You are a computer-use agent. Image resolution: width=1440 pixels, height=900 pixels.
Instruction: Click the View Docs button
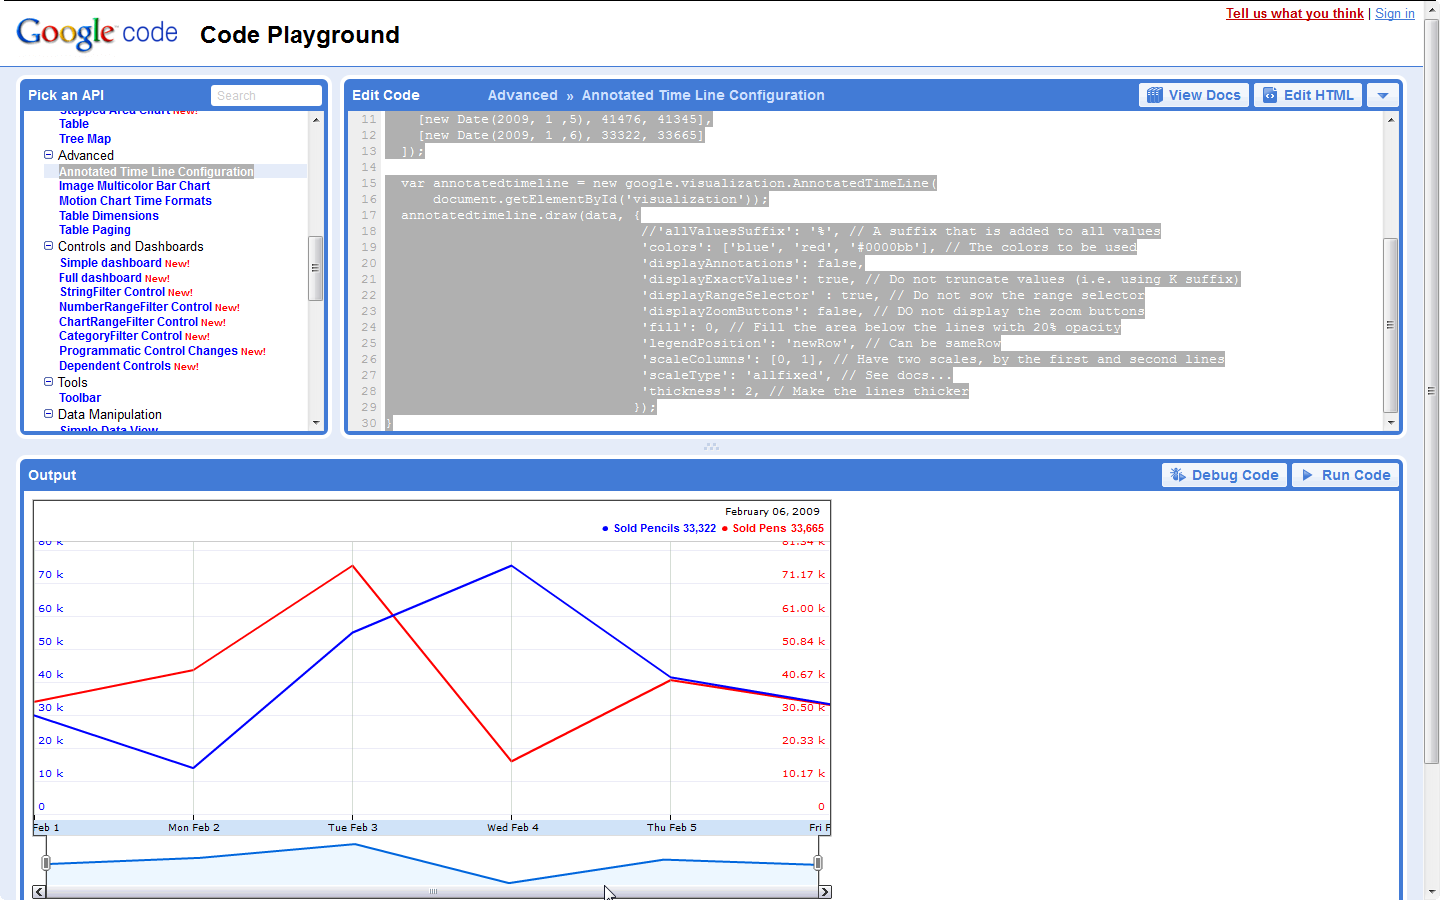pos(1194,95)
